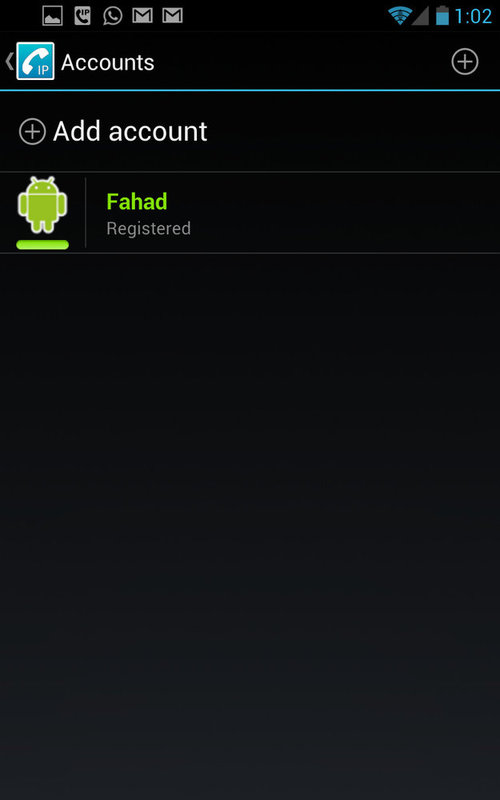Tap the Registered status text
This screenshot has width=500, height=800.
pyautogui.click(x=148, y=228)
